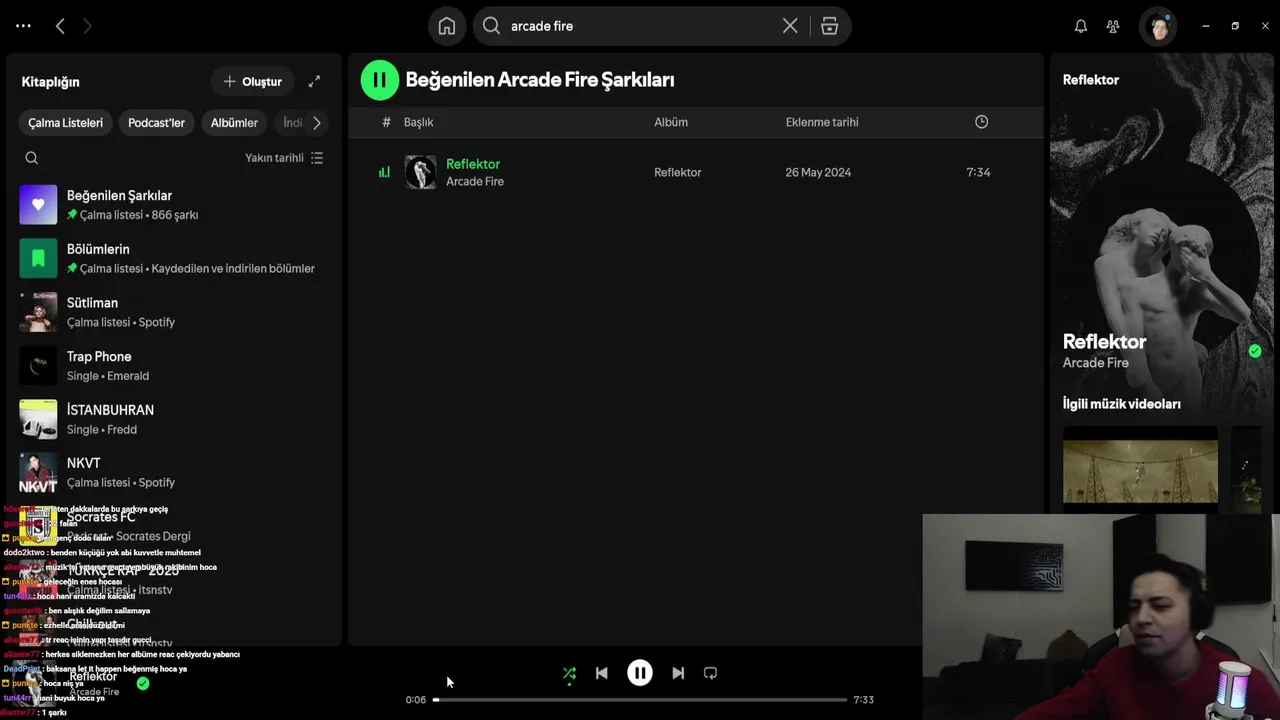Viewport: 1280px width, 720px height.
Task: Toggle shuffle playback
Action: click(569, 673)
